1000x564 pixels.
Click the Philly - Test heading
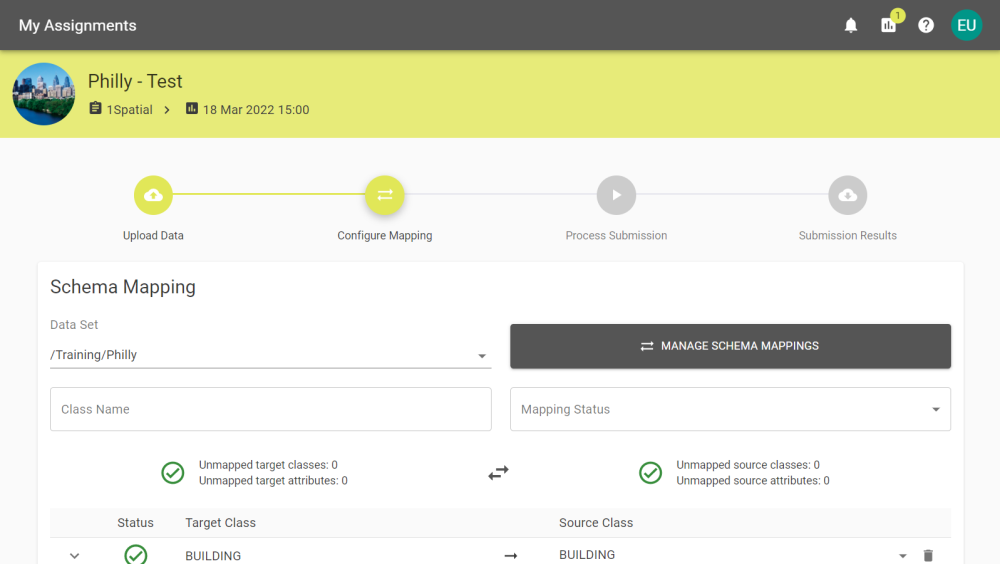click(135, 81)
